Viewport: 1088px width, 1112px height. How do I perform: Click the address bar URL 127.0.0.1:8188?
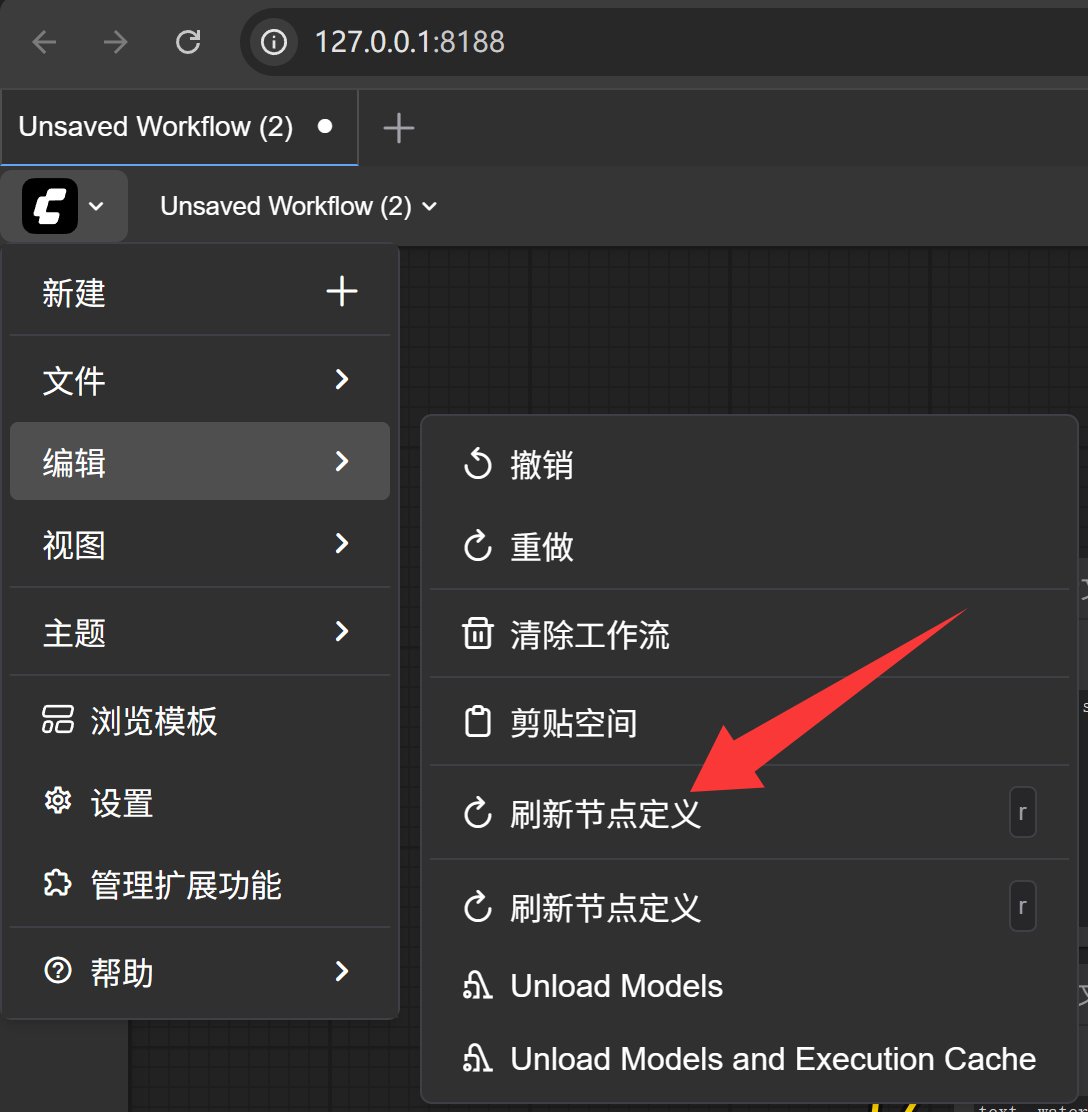click(x=410, y=42)
